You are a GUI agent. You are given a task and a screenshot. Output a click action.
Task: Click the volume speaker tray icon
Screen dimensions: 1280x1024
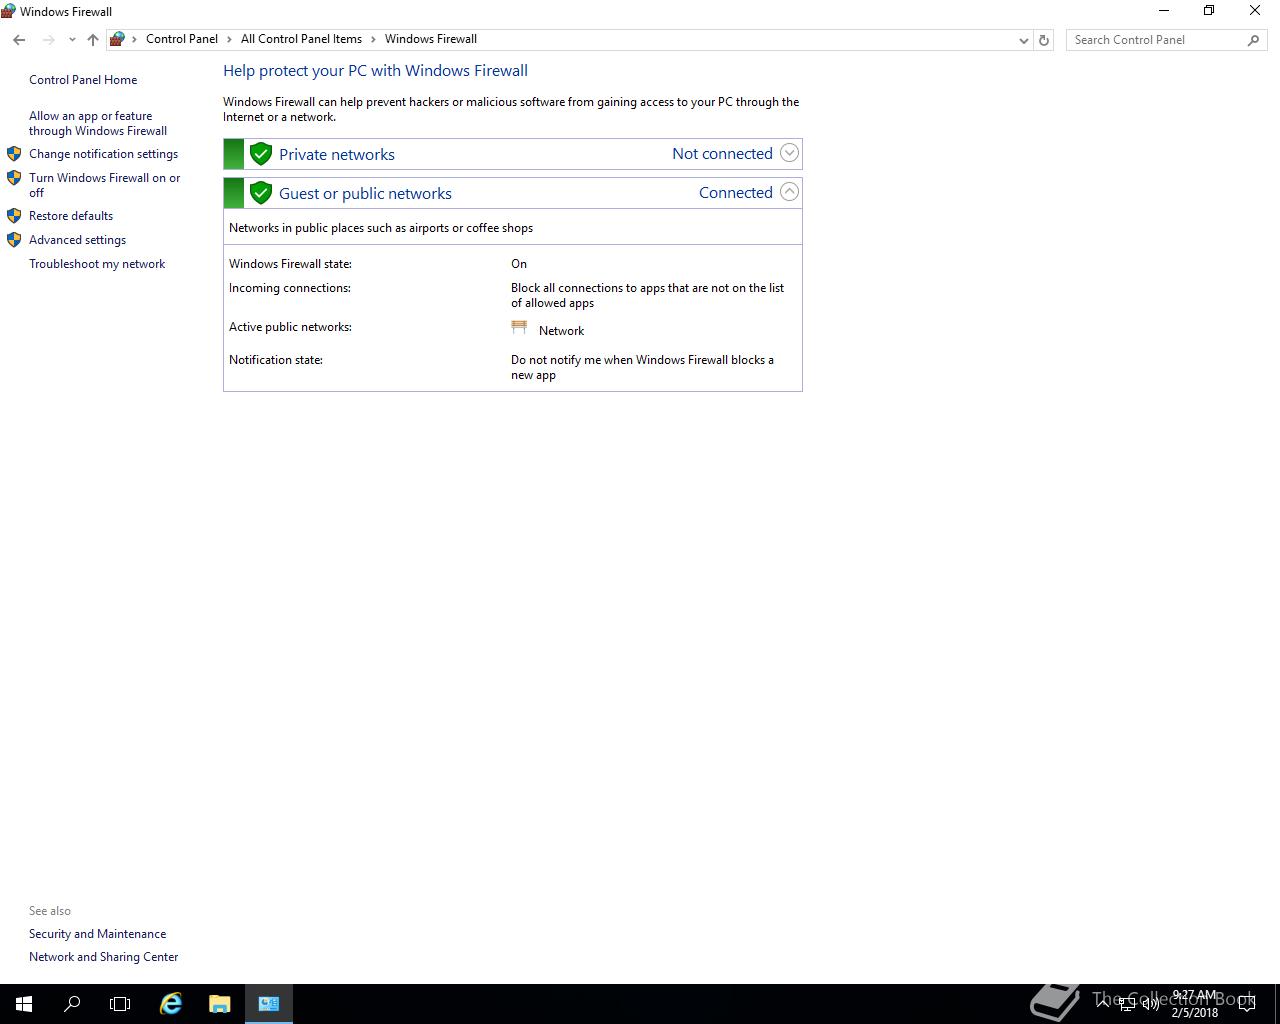point(1150,1004)
